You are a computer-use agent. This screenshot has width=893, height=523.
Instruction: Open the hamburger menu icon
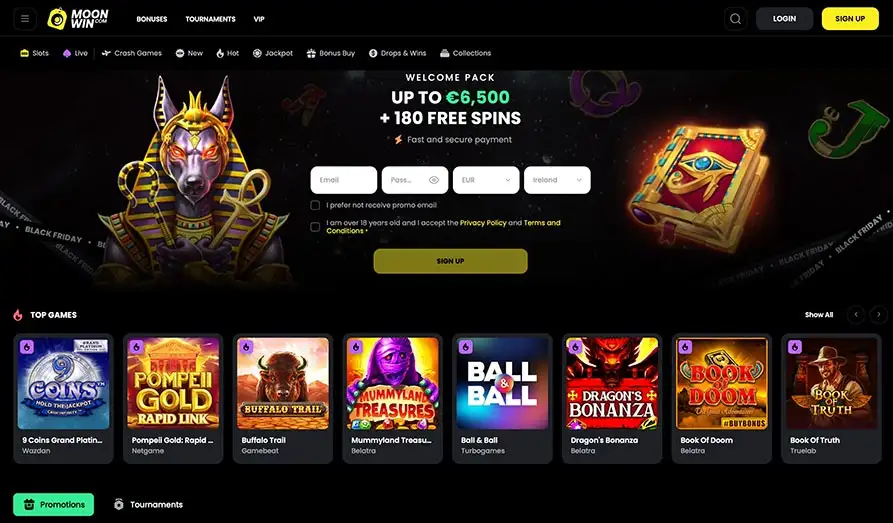point(25,19)
